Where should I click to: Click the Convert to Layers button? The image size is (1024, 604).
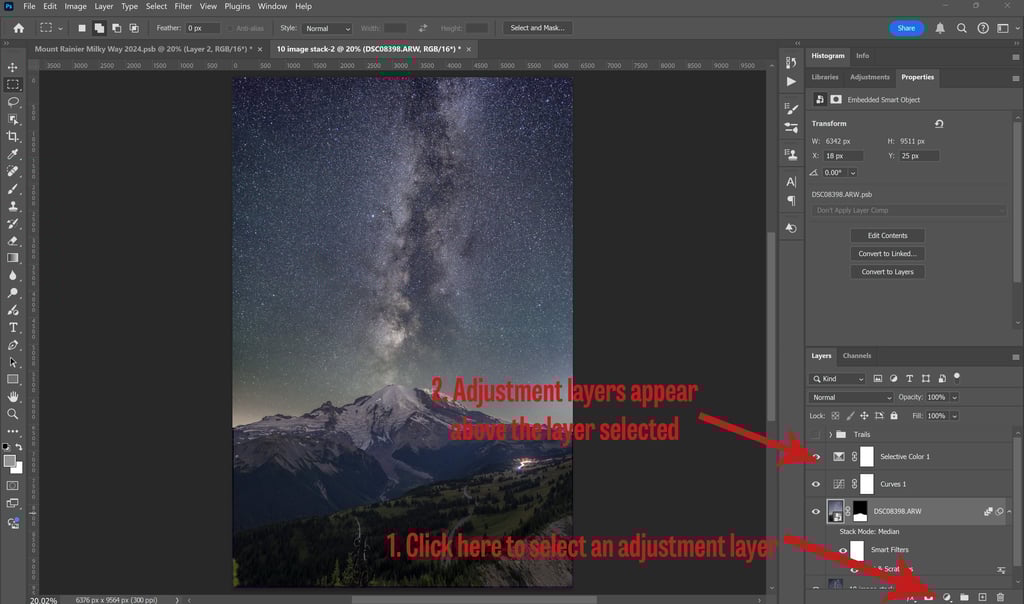[x=887, y=272]
